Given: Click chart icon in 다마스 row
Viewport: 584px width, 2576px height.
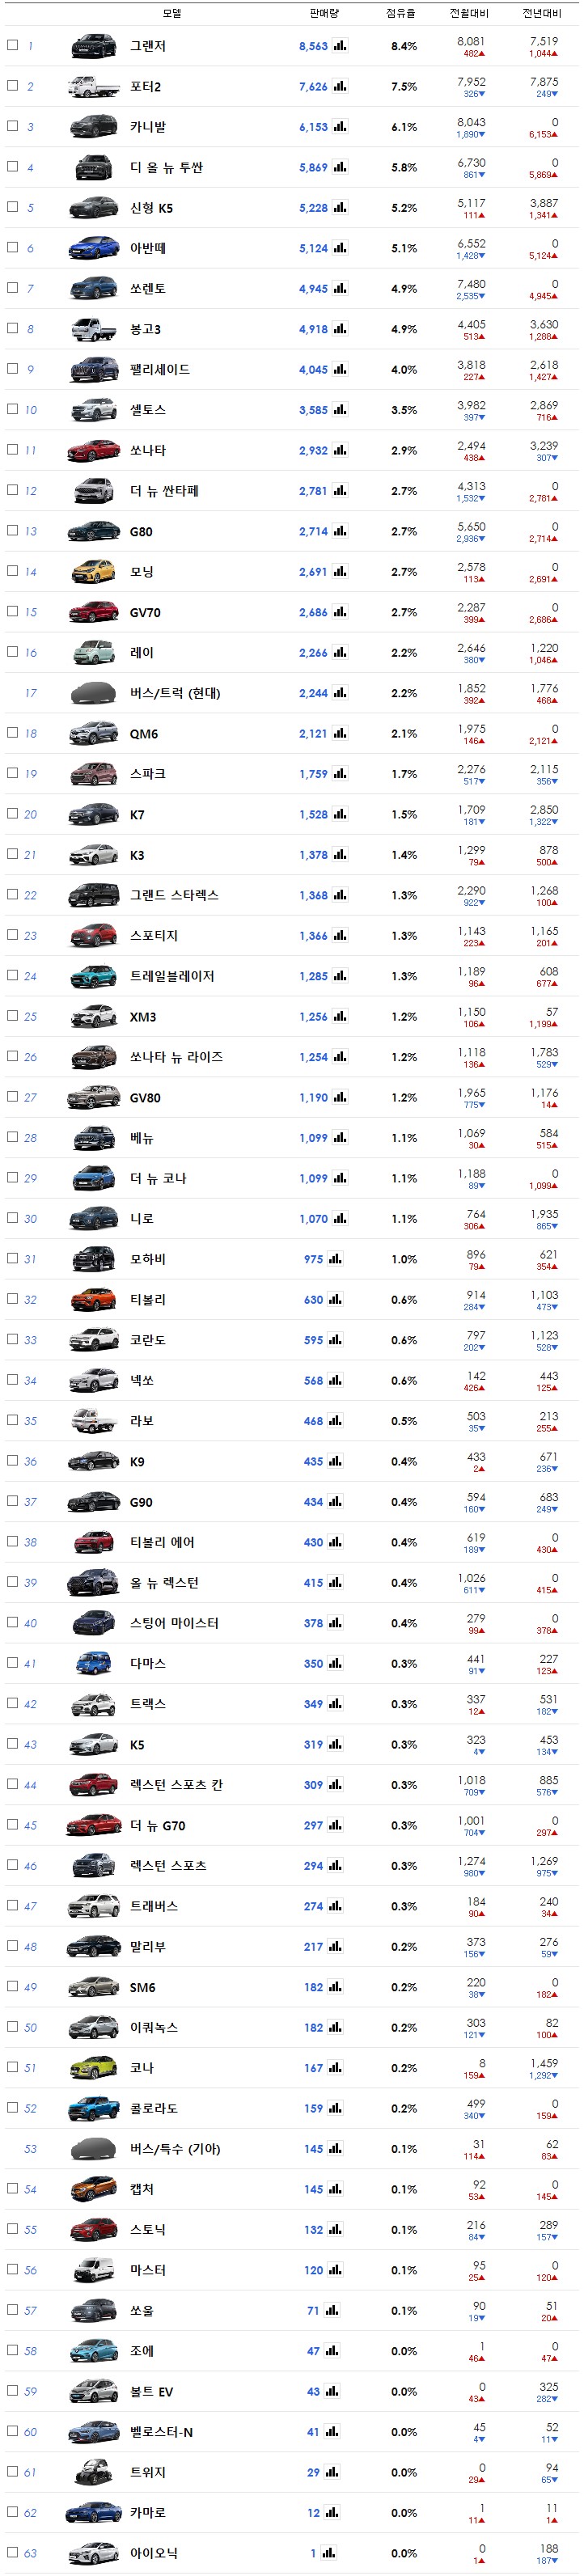Looking at the screenshot, I should coord(335,1663).
